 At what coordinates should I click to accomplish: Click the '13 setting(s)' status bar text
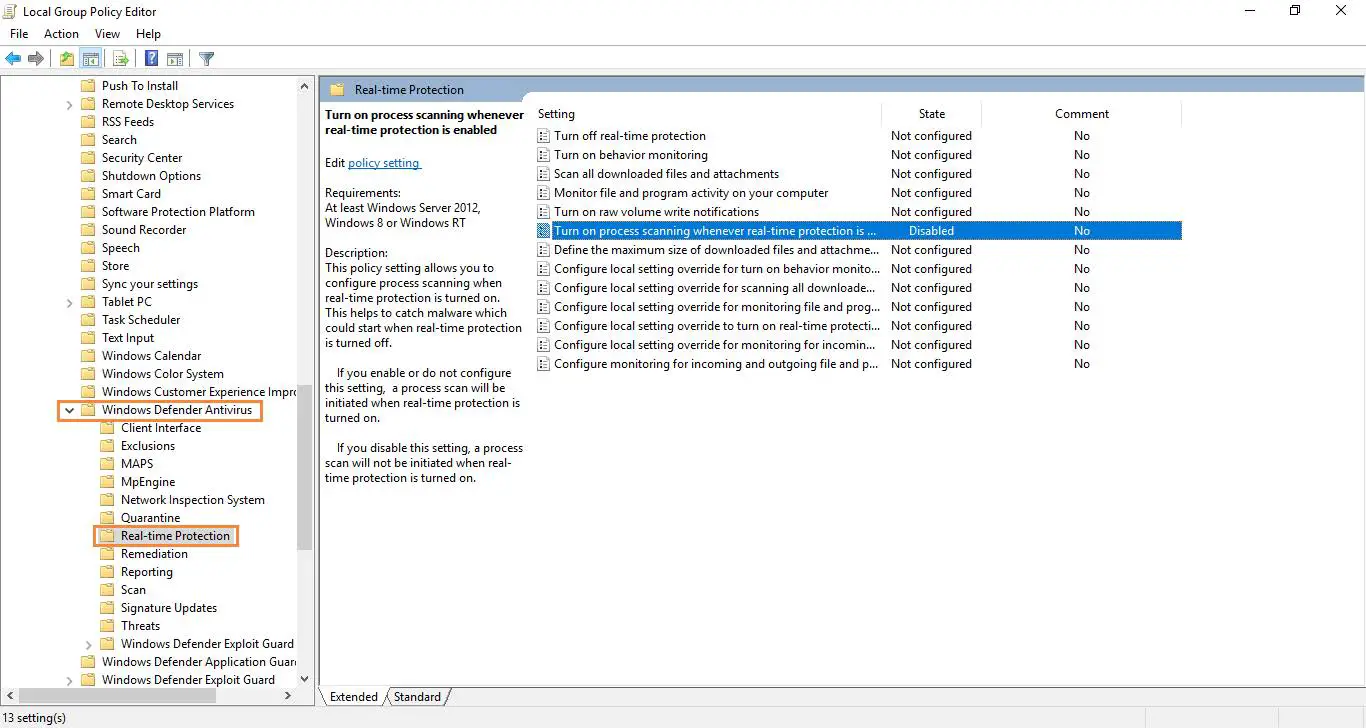coord(35,718)
